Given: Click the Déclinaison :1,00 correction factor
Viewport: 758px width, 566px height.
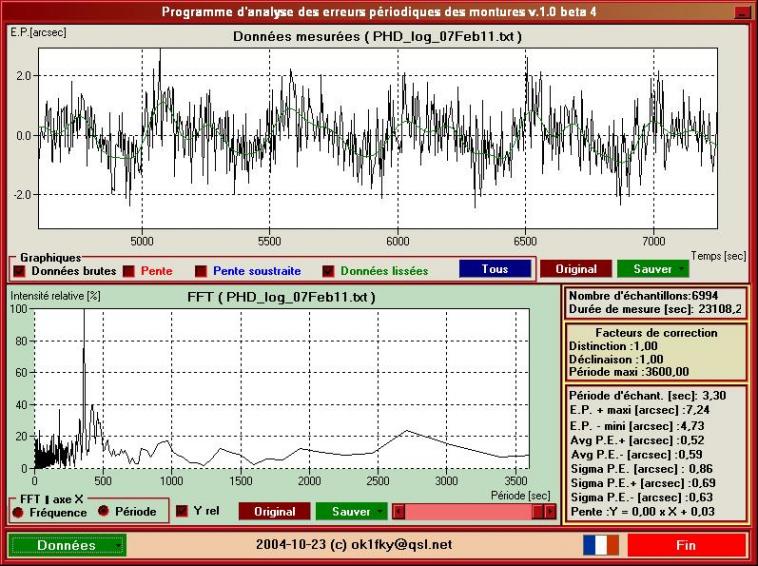Looking at the screenshot, I should [x=616, y=359].
